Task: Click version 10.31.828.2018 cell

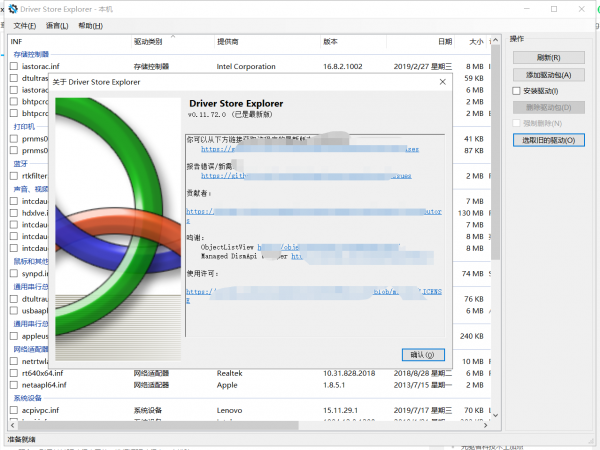Action: pos(349,373)
